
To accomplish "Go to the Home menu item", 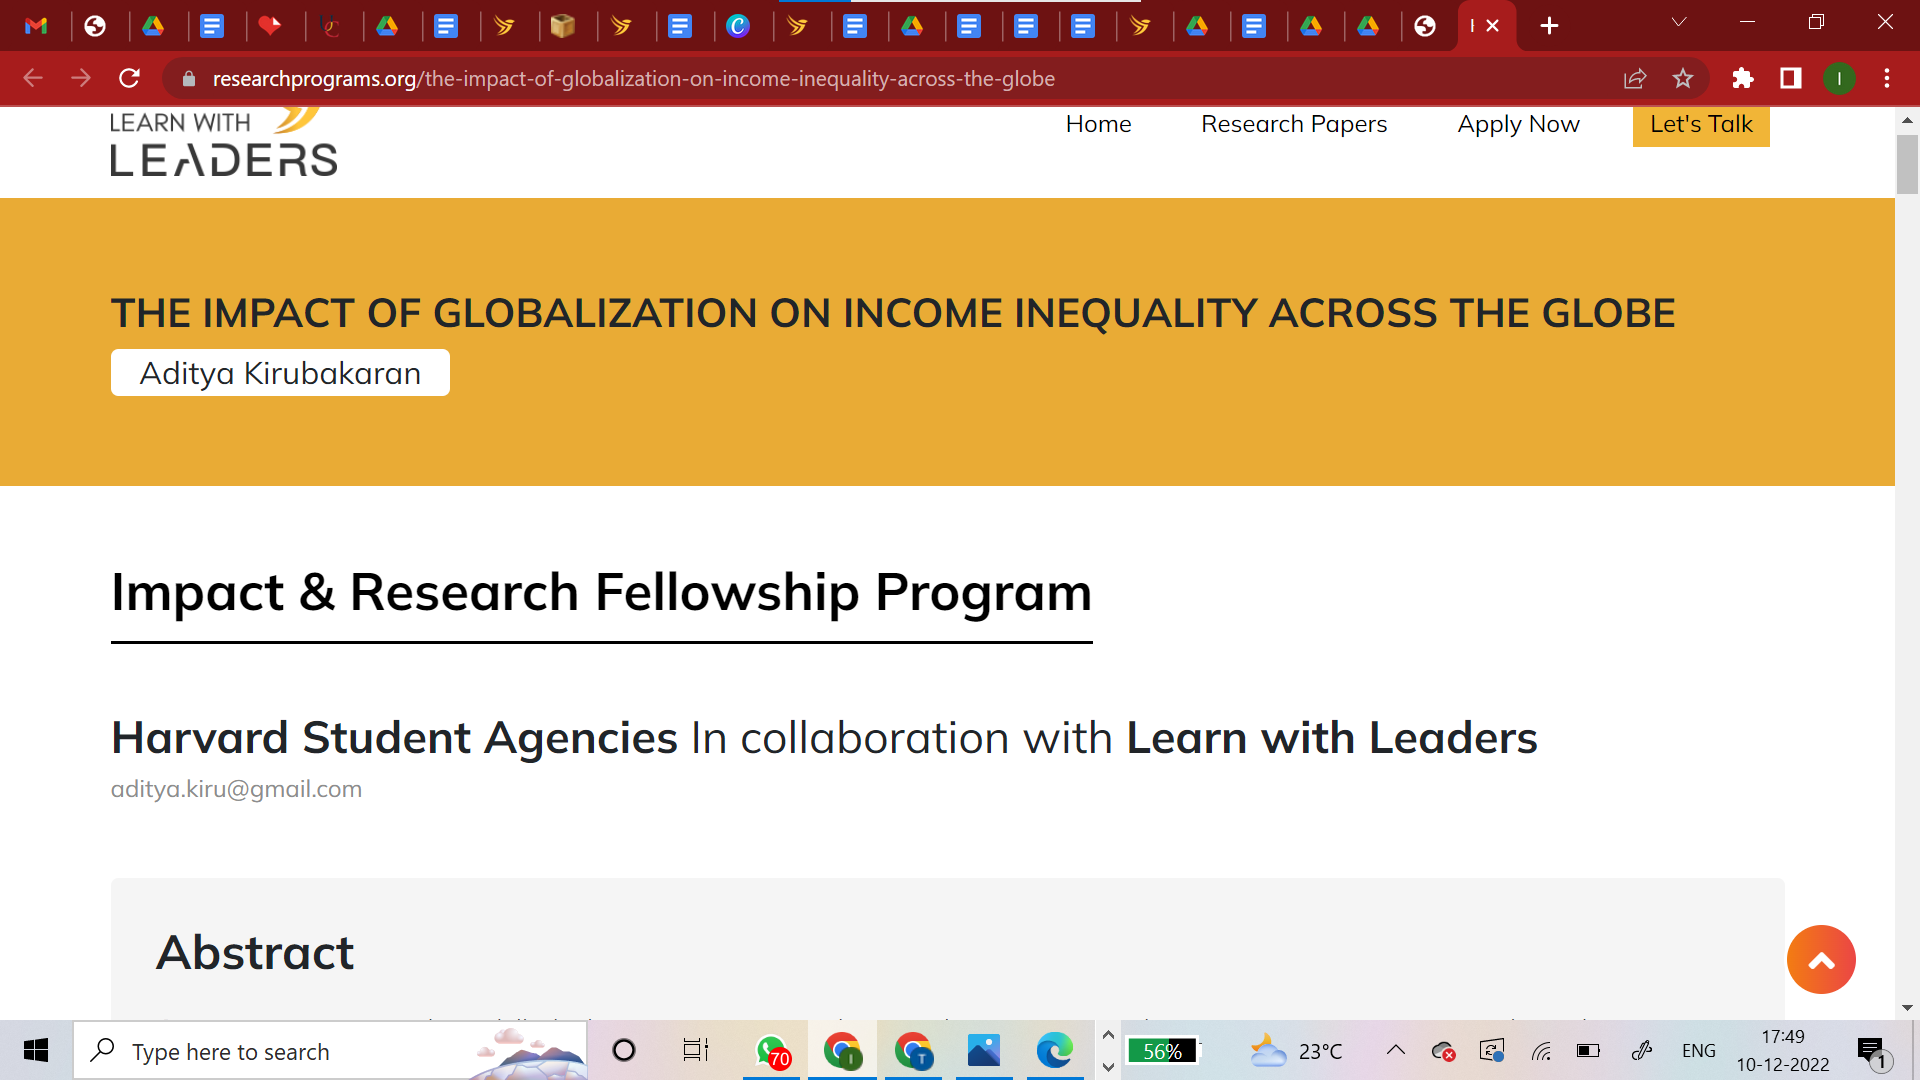I will tap(1098, 124).
